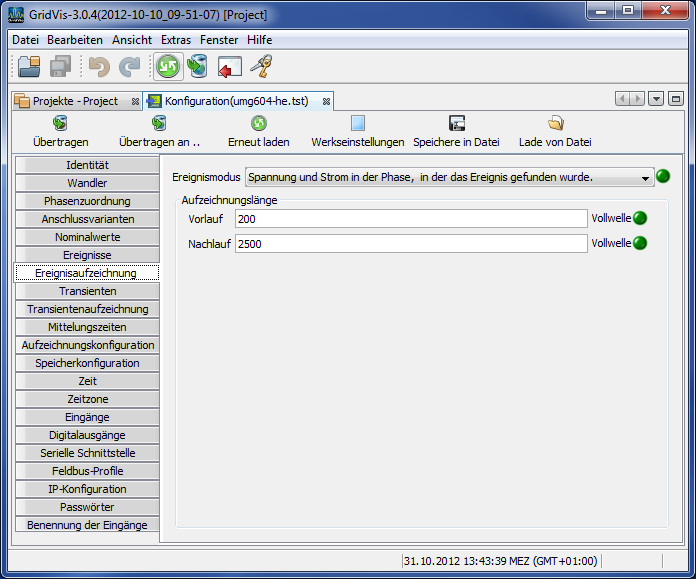Select the Digitalausgänge section
The height and width of the screenshot is (579, 696).
(87, 435)
